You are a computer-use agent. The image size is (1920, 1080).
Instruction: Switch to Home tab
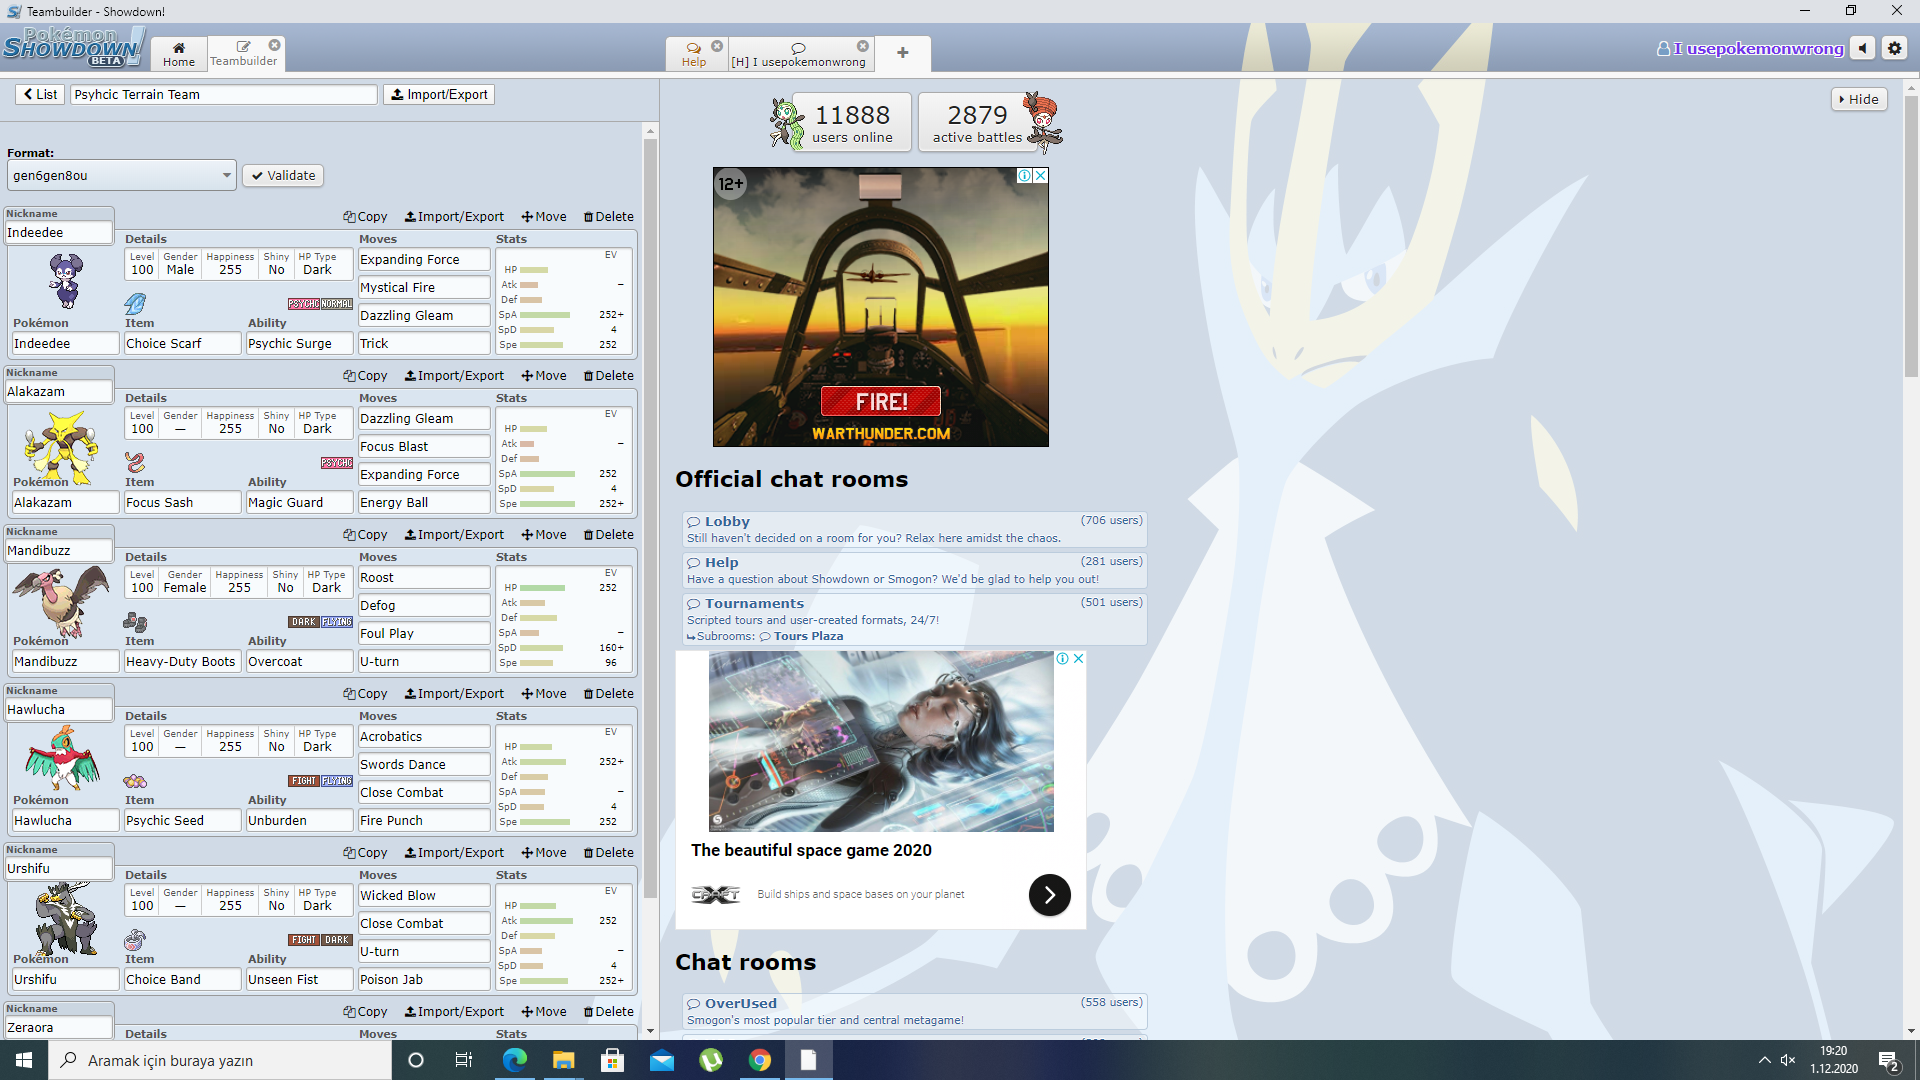coord(179,54)
